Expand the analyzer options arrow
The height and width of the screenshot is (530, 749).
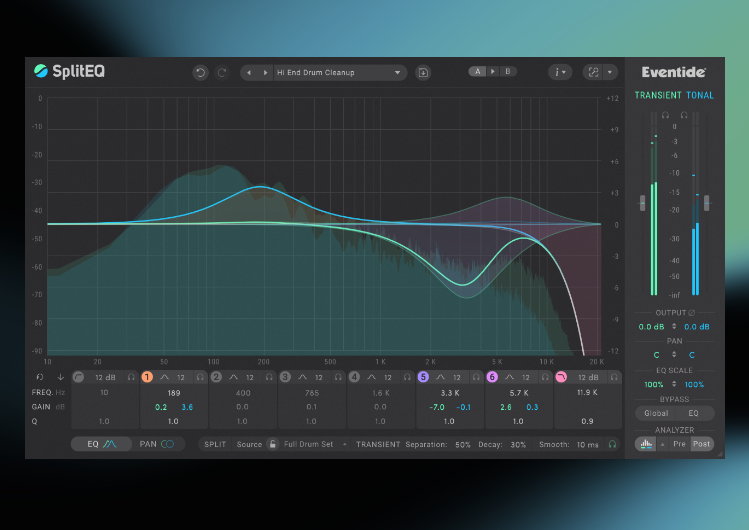[663, 445]
